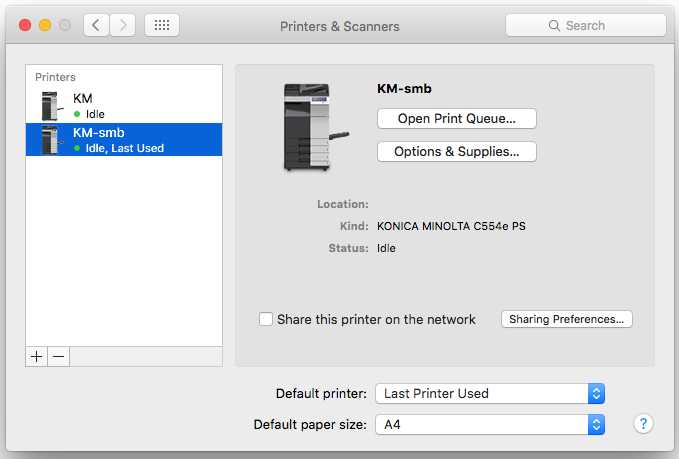Close the Printers & Scanners window
The height and width of the screenshot is (459, 679).
click(25, 25)
